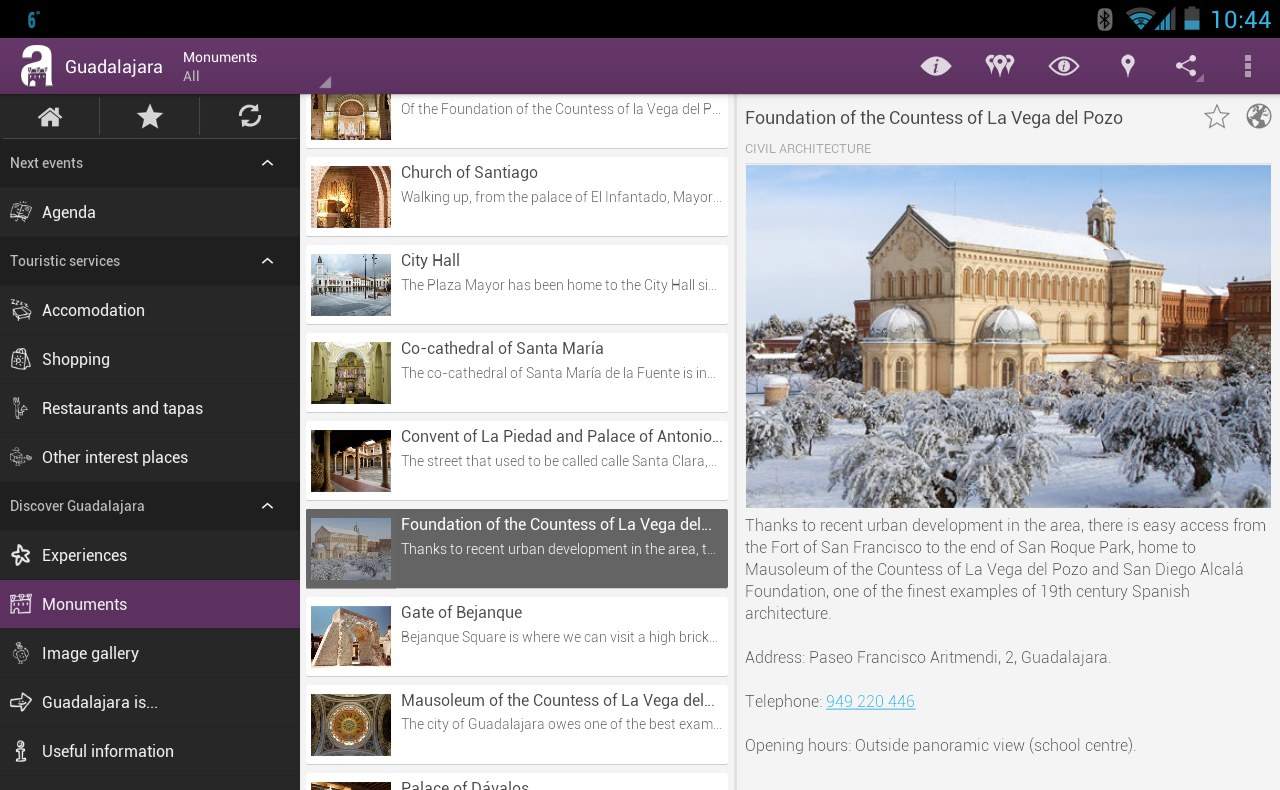This screenshot has width=1280, height=790.
Task: Tap the Bluetooth status icon
Action: pos(1105,19)
